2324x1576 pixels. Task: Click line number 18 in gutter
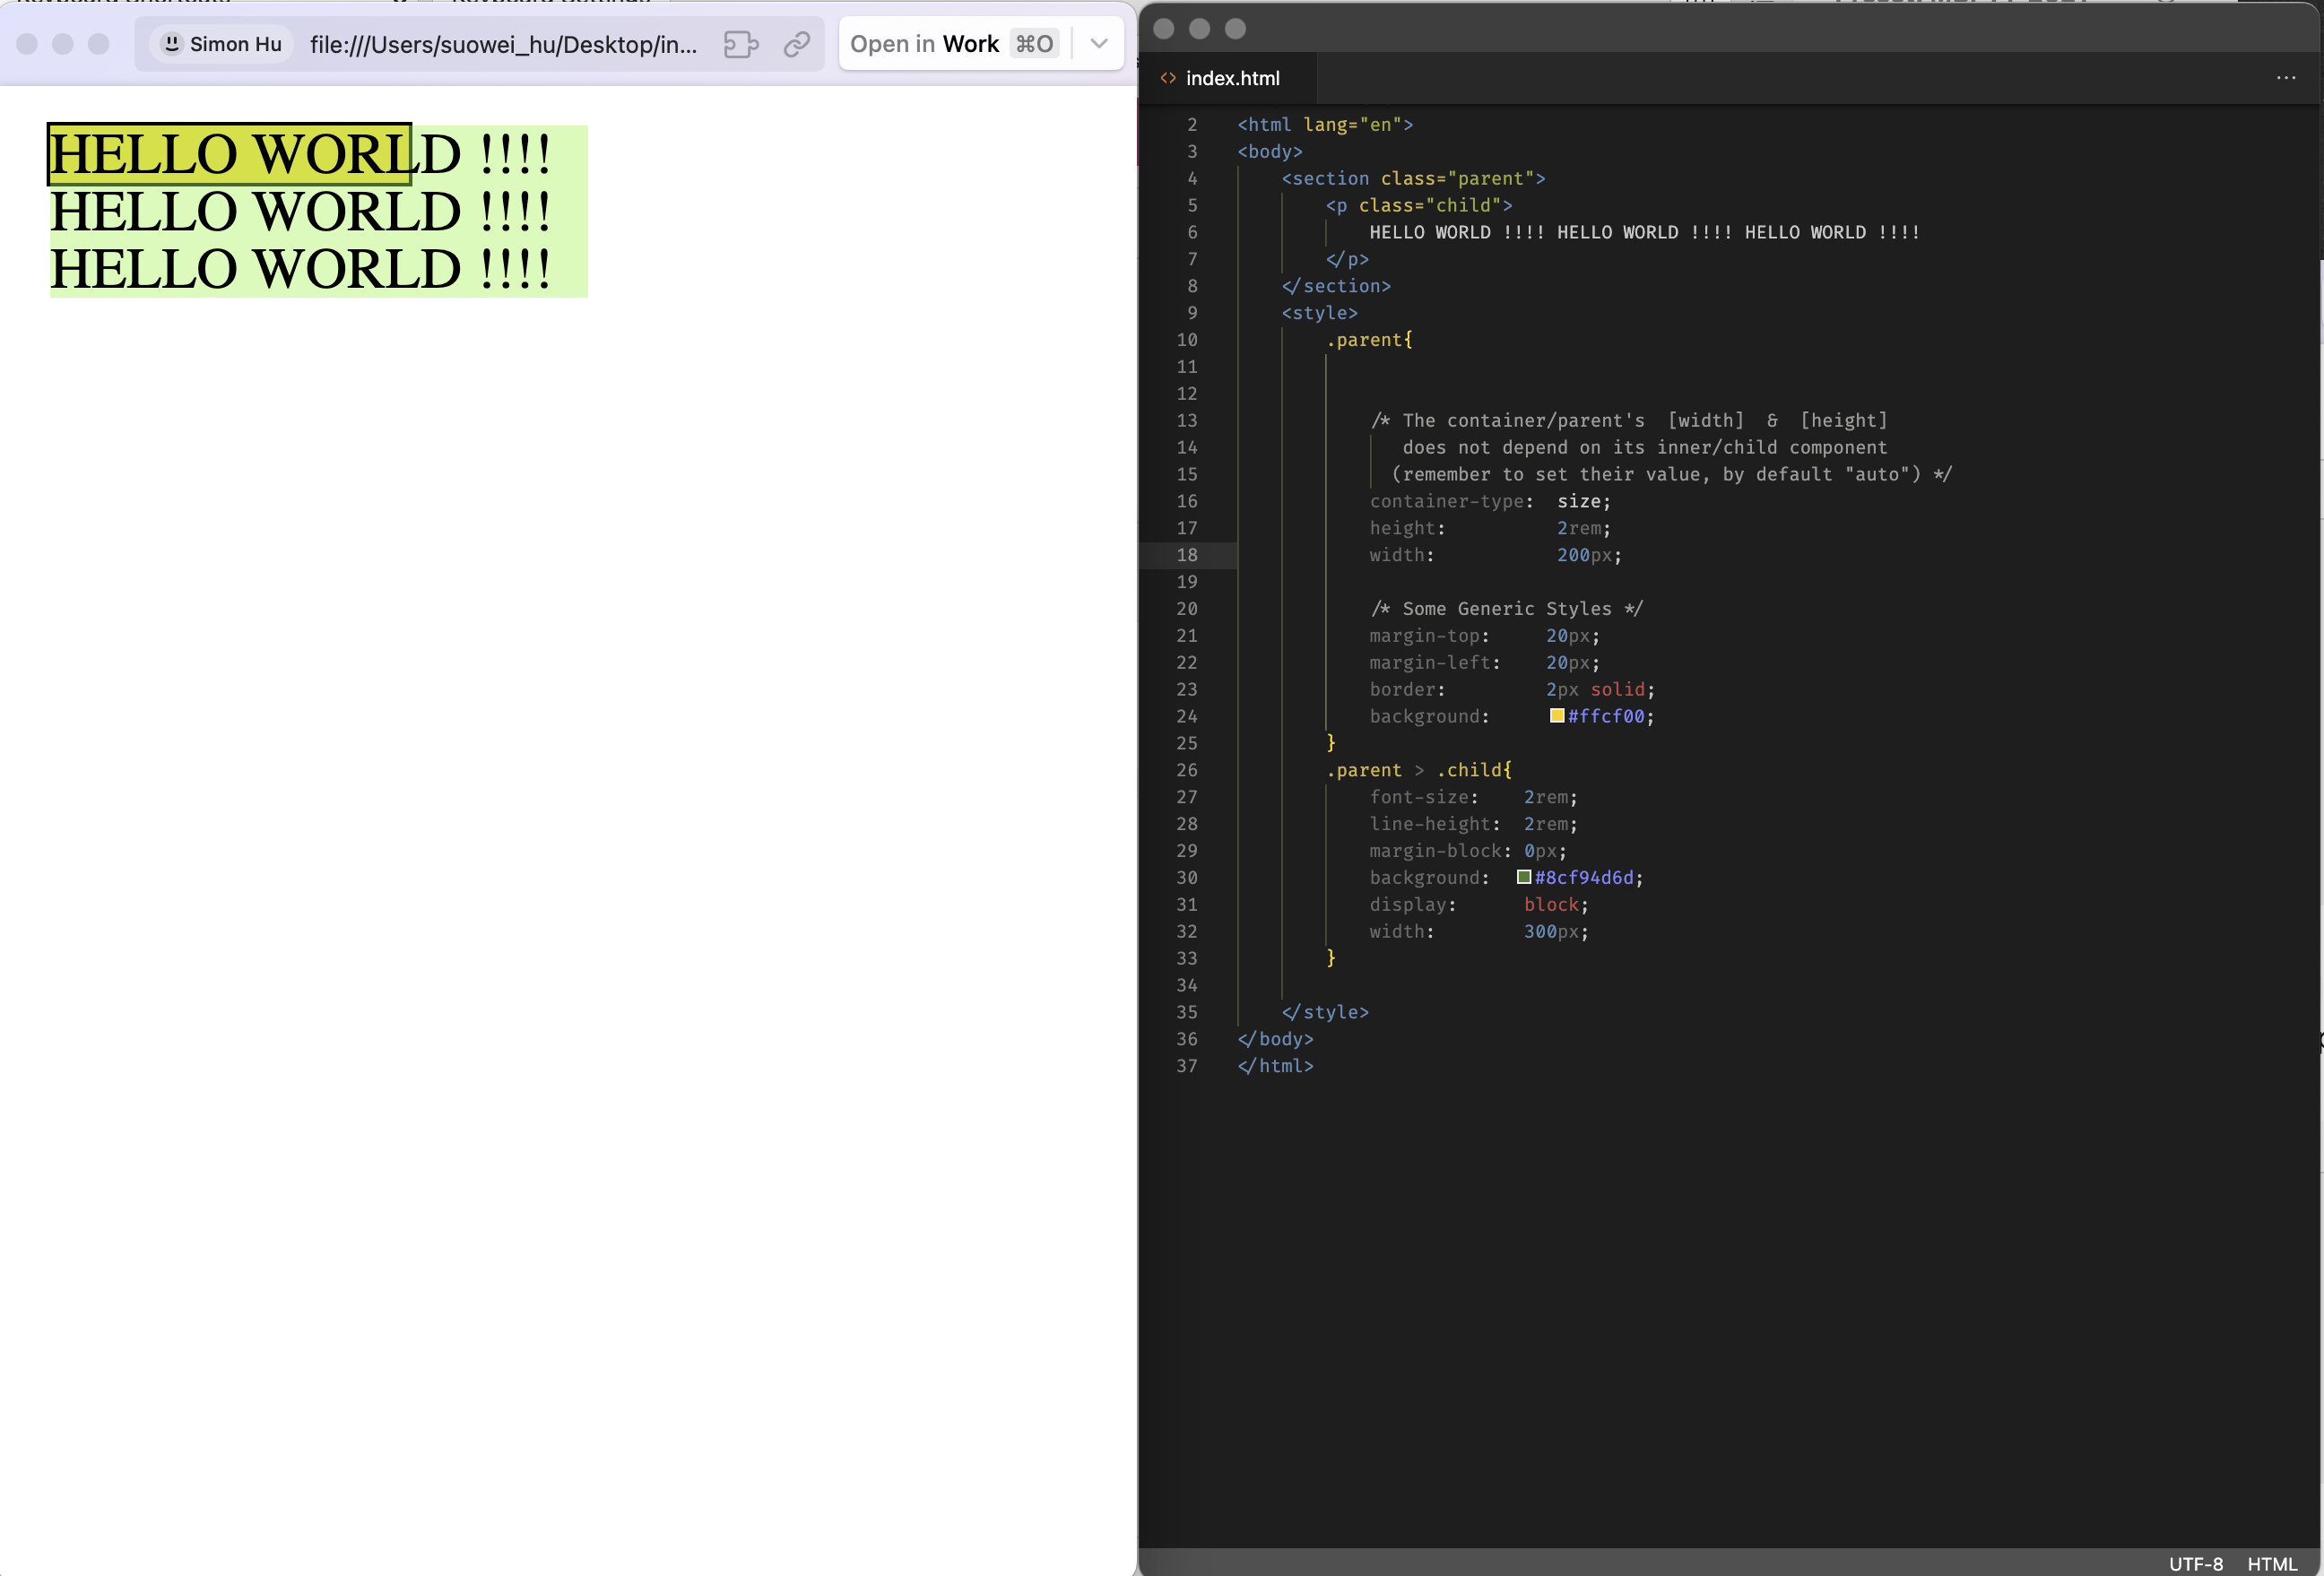tap(1186, 555)
